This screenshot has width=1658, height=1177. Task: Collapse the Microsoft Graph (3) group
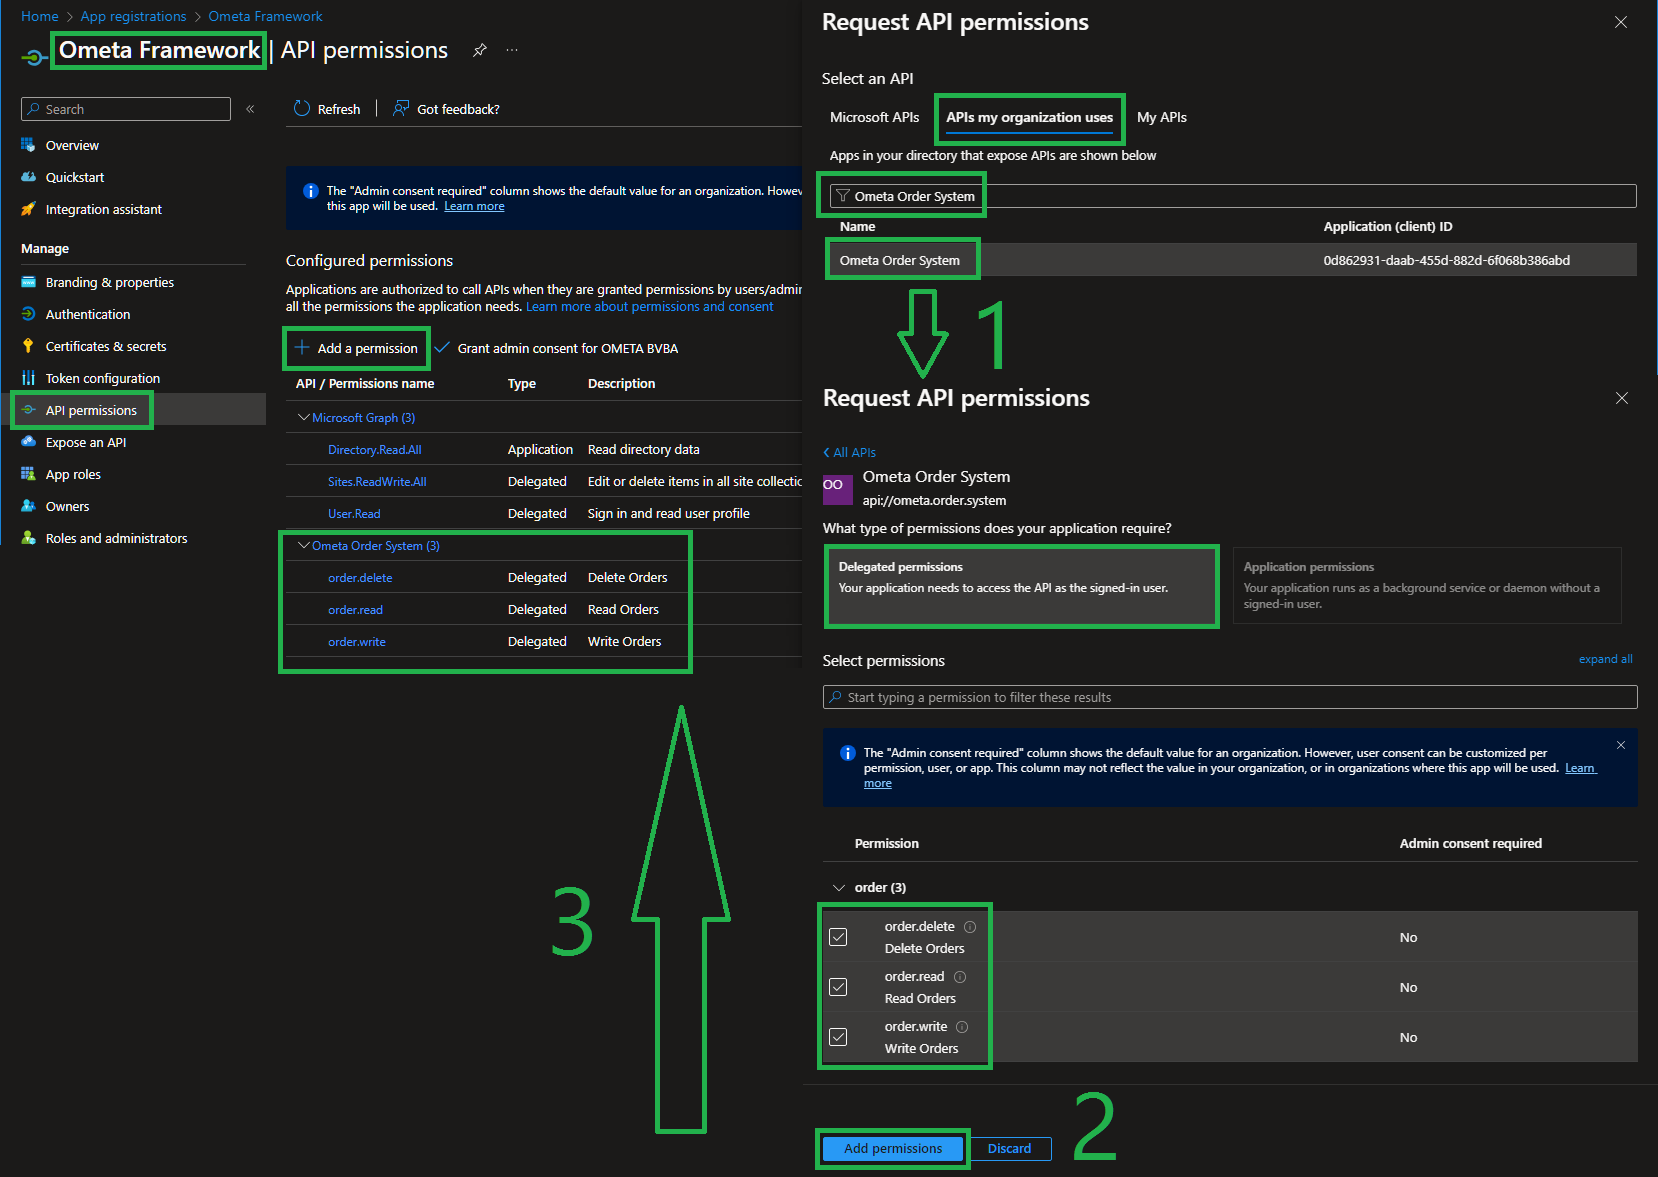click(x=303, y=417)
